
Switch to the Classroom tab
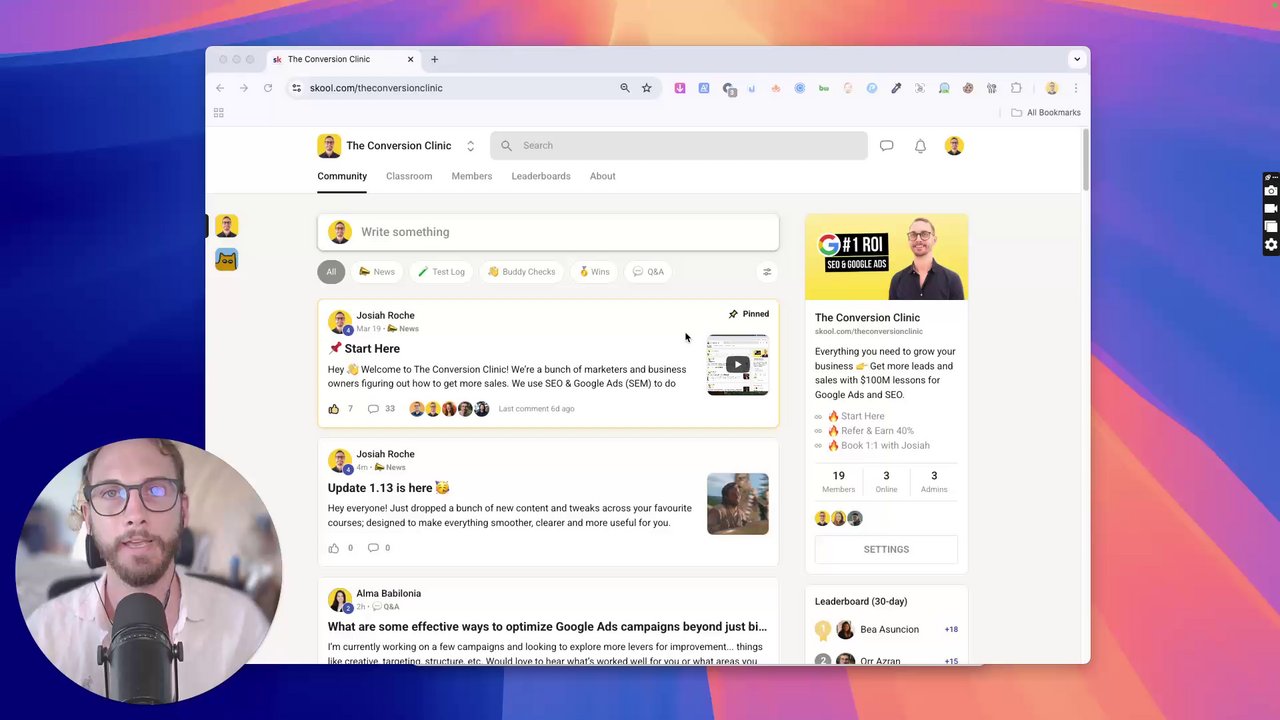tap(409, 176)
